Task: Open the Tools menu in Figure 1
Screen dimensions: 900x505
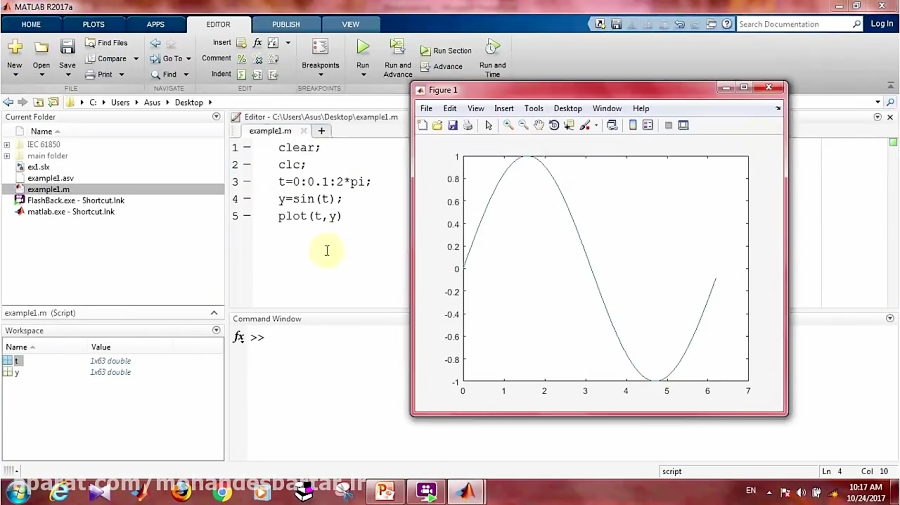Action: click(x=533, y=108)
